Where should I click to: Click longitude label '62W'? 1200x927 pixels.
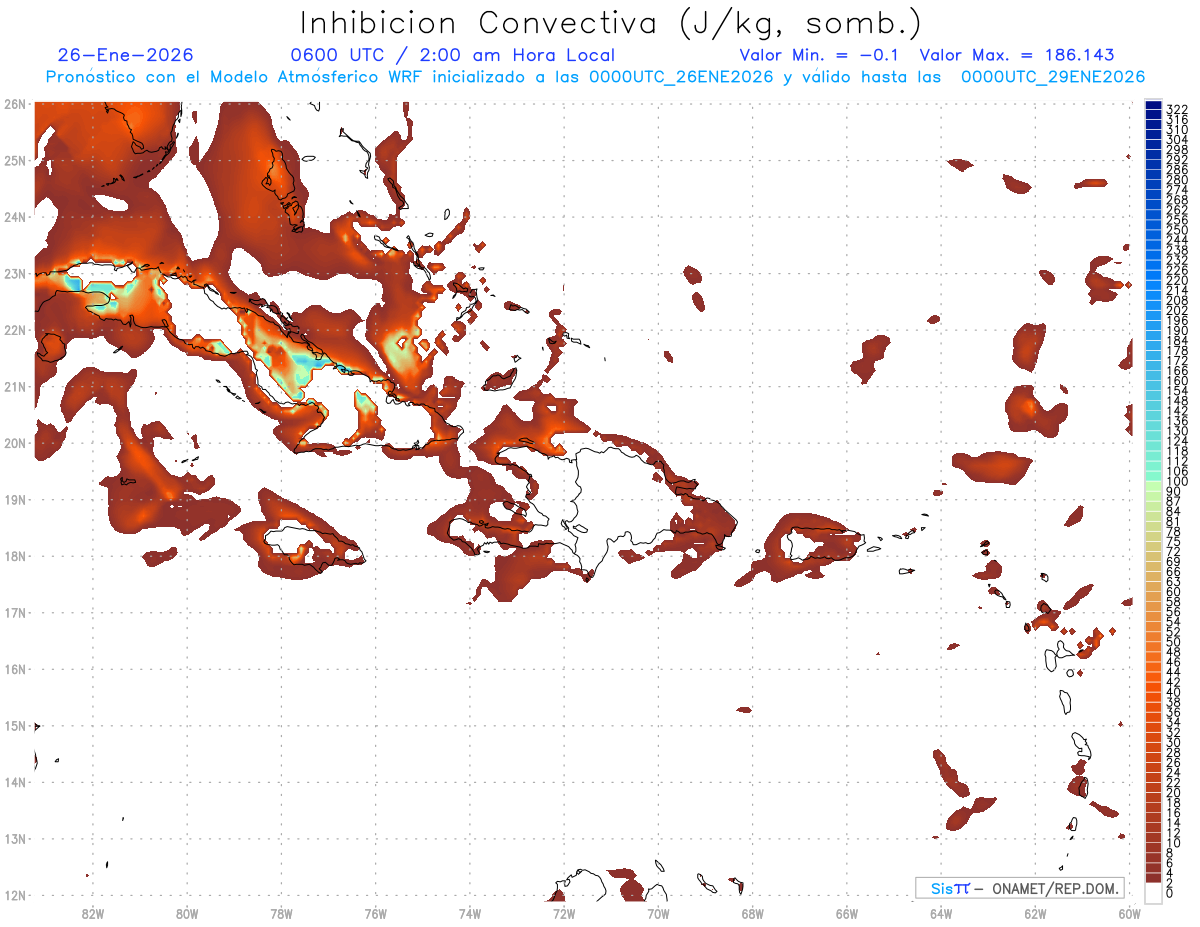(x=1036, y=913)
